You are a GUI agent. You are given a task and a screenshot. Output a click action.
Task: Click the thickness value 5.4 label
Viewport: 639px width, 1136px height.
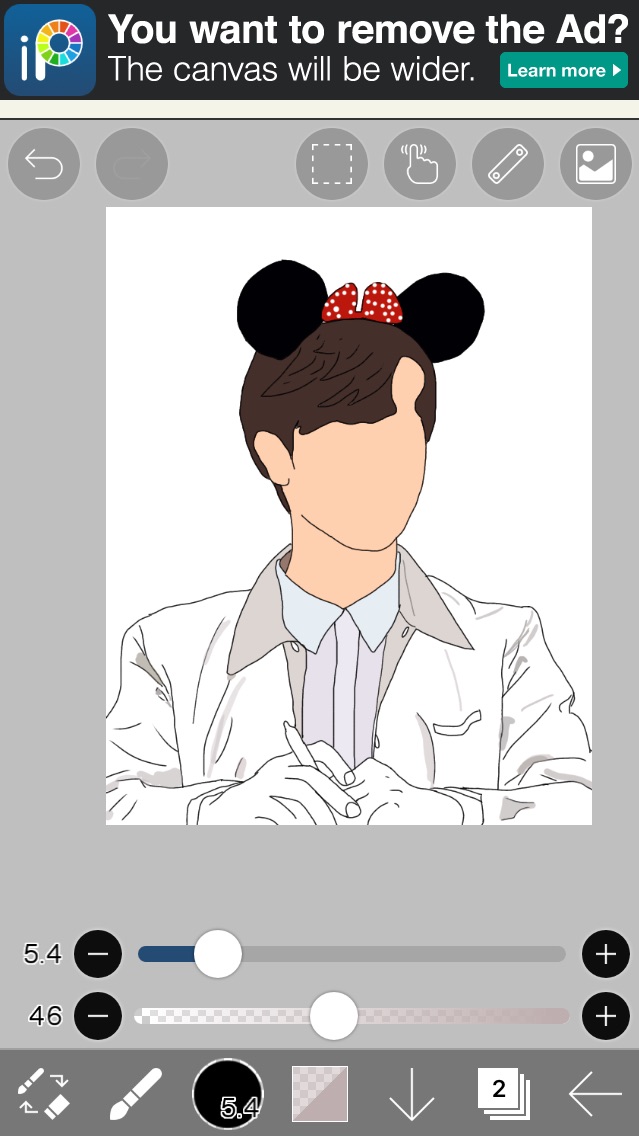[x=43, y=954]
